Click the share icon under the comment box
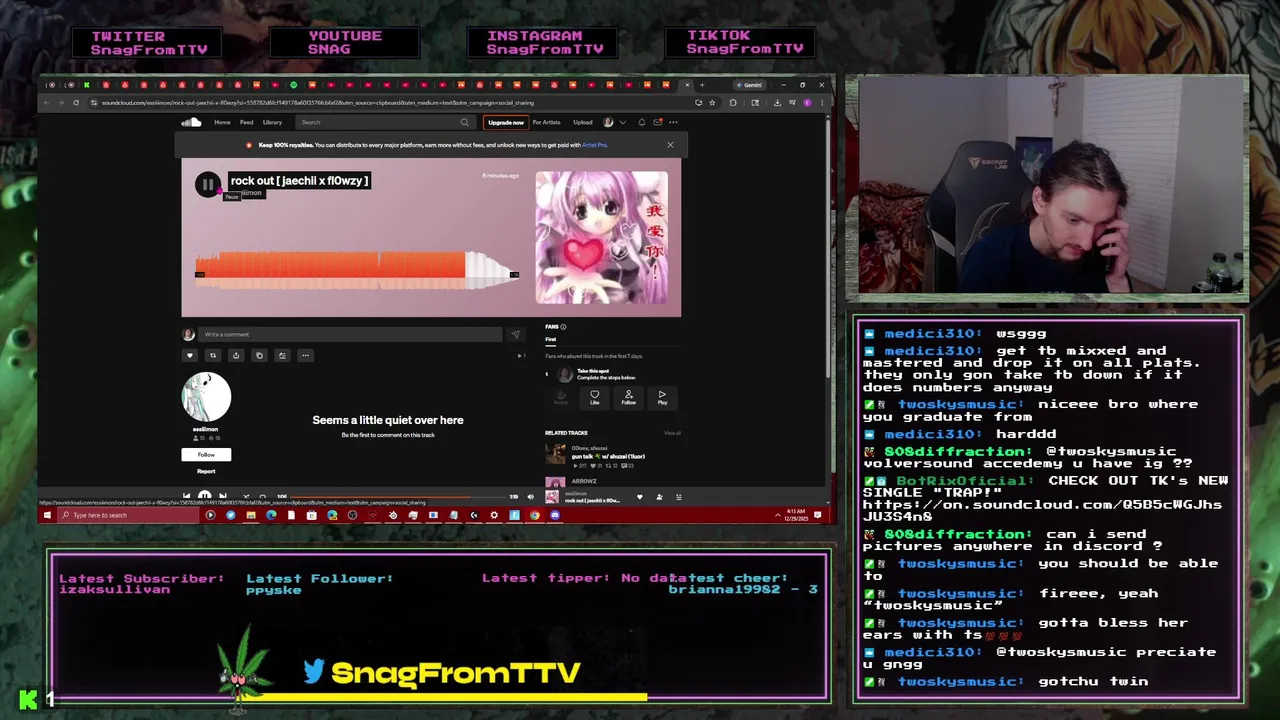1280x720 pixels. (236, 355)
